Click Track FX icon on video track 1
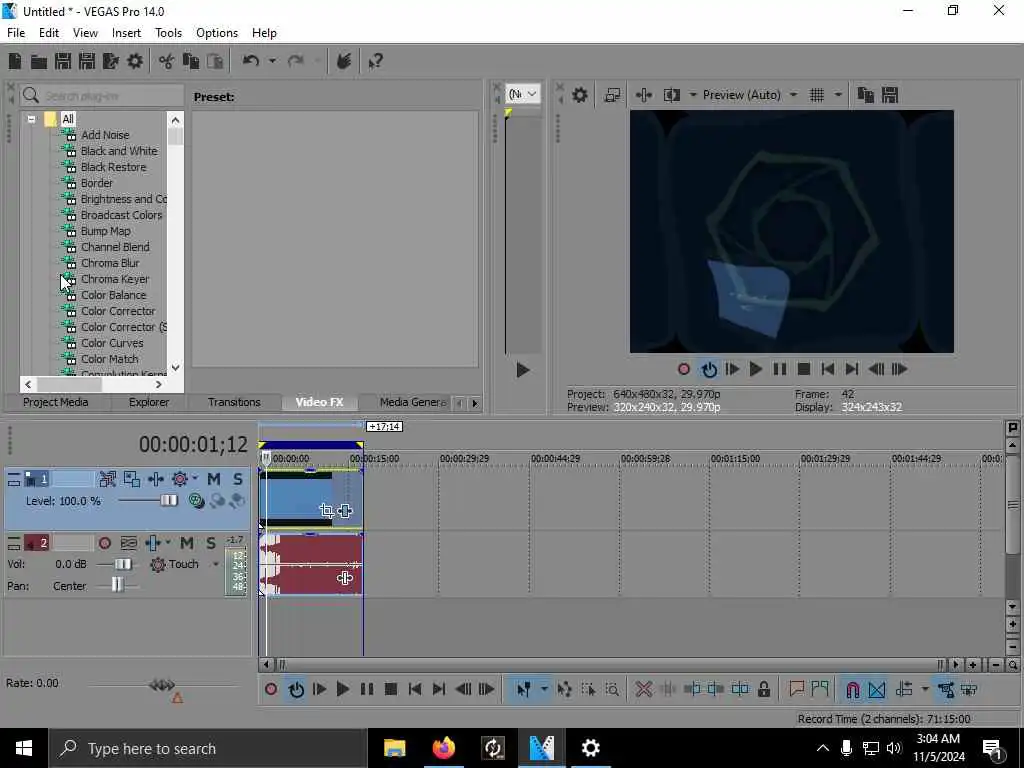Image resolution: width=1024 pixels, height=768 pixels. point(156,479)
